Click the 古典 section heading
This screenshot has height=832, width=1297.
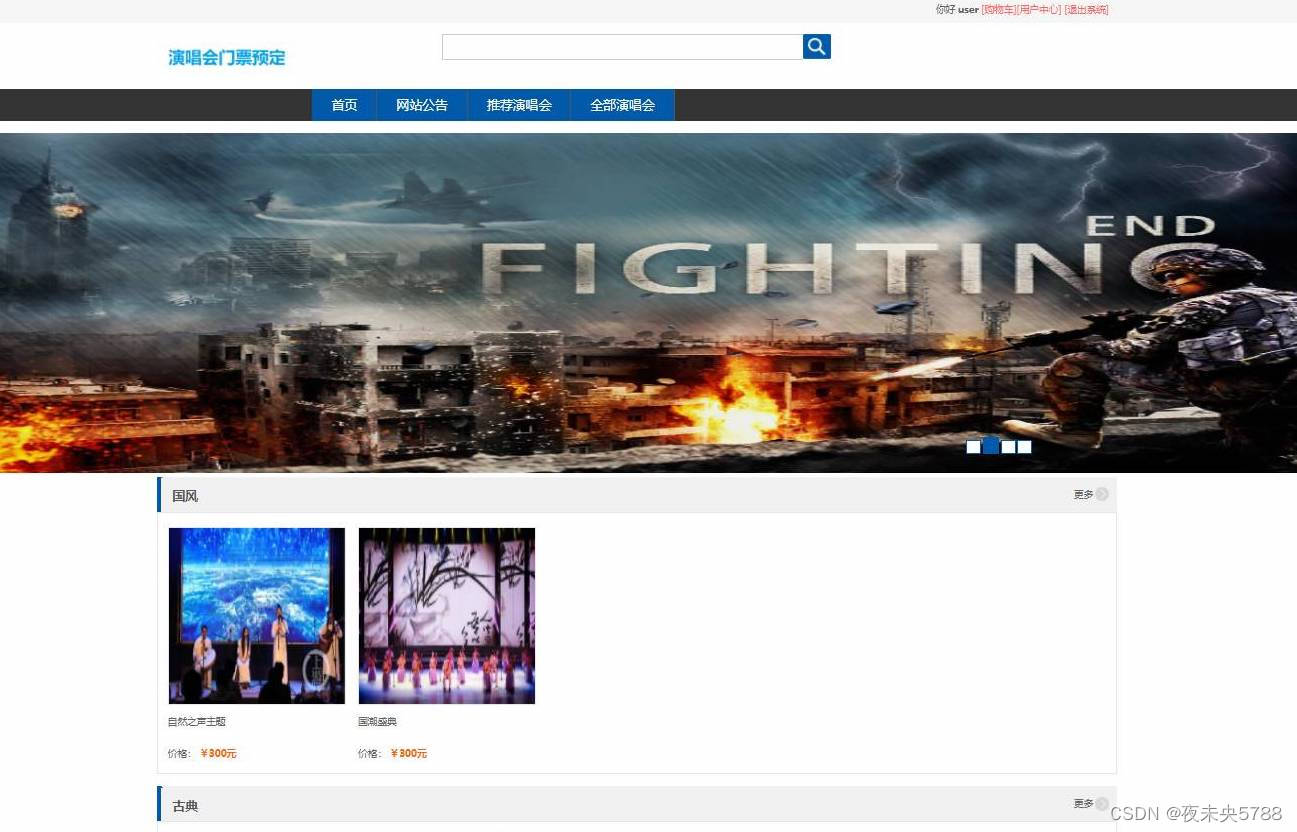185,805
